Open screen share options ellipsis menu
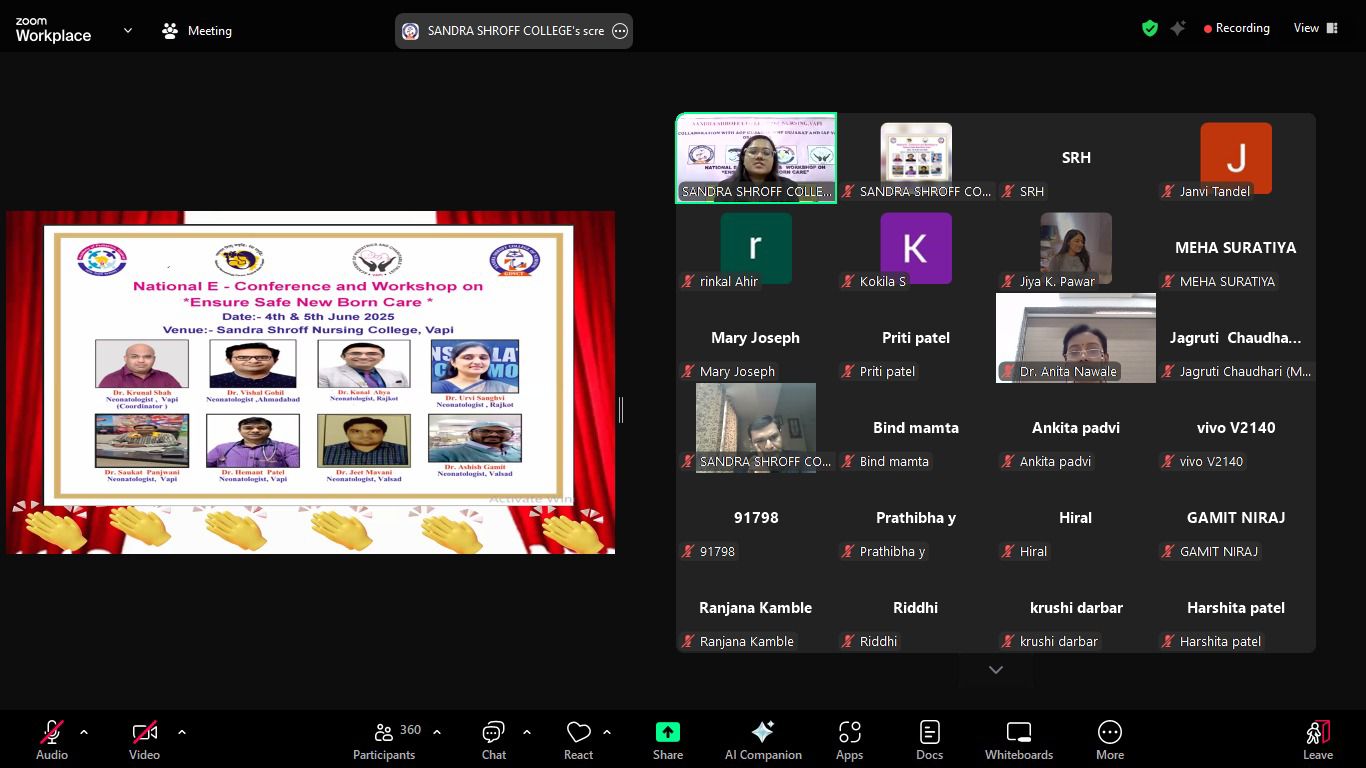 [x=620, y=31]
